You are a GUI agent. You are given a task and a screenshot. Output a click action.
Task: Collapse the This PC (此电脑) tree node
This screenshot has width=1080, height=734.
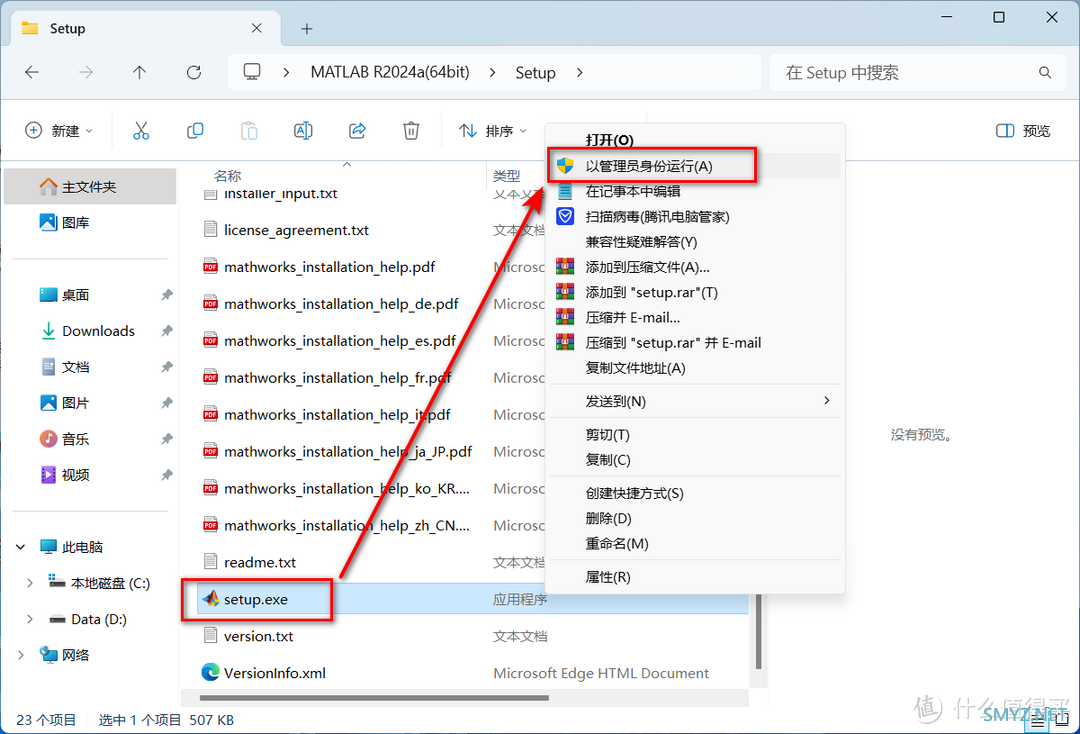[x=21, y=547]
